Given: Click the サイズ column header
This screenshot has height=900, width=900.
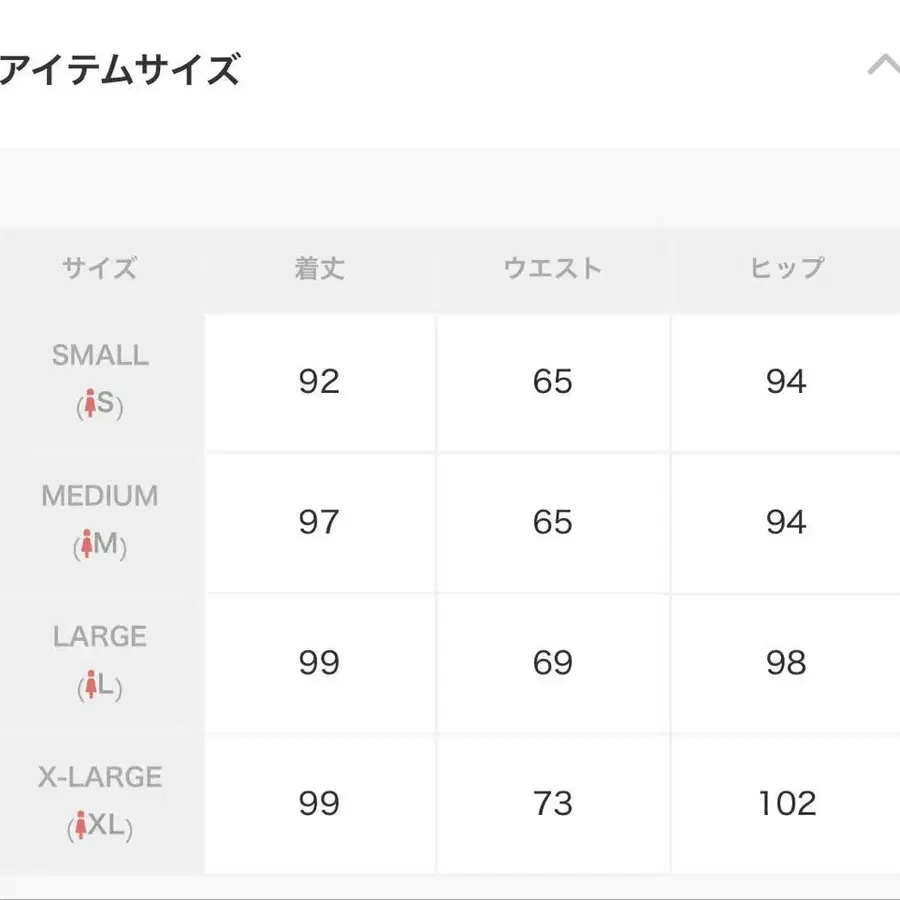Looking at the screenshot, I should (99, 268).
